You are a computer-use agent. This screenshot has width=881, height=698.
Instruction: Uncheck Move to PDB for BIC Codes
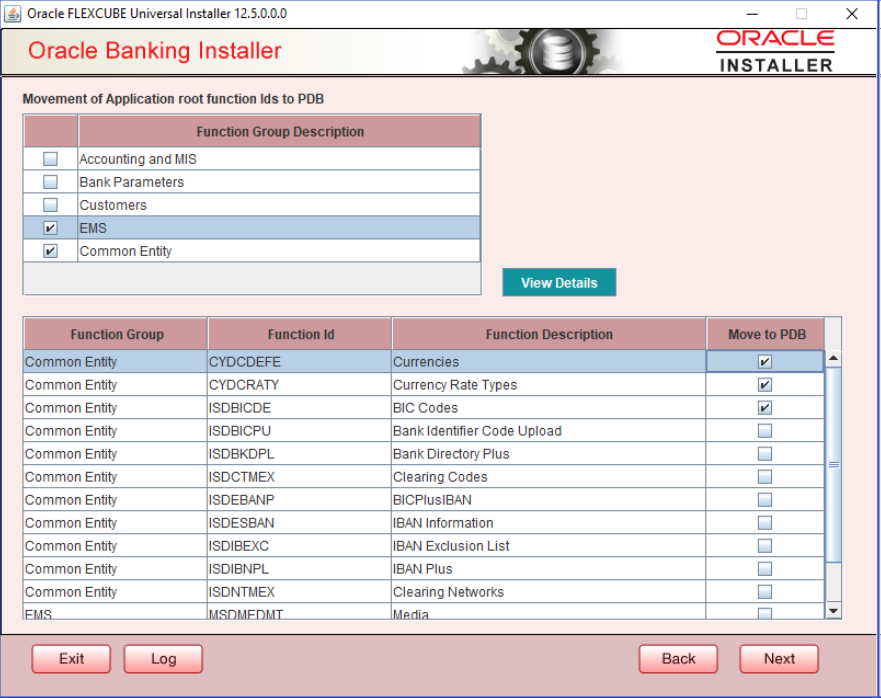(765, 408)
